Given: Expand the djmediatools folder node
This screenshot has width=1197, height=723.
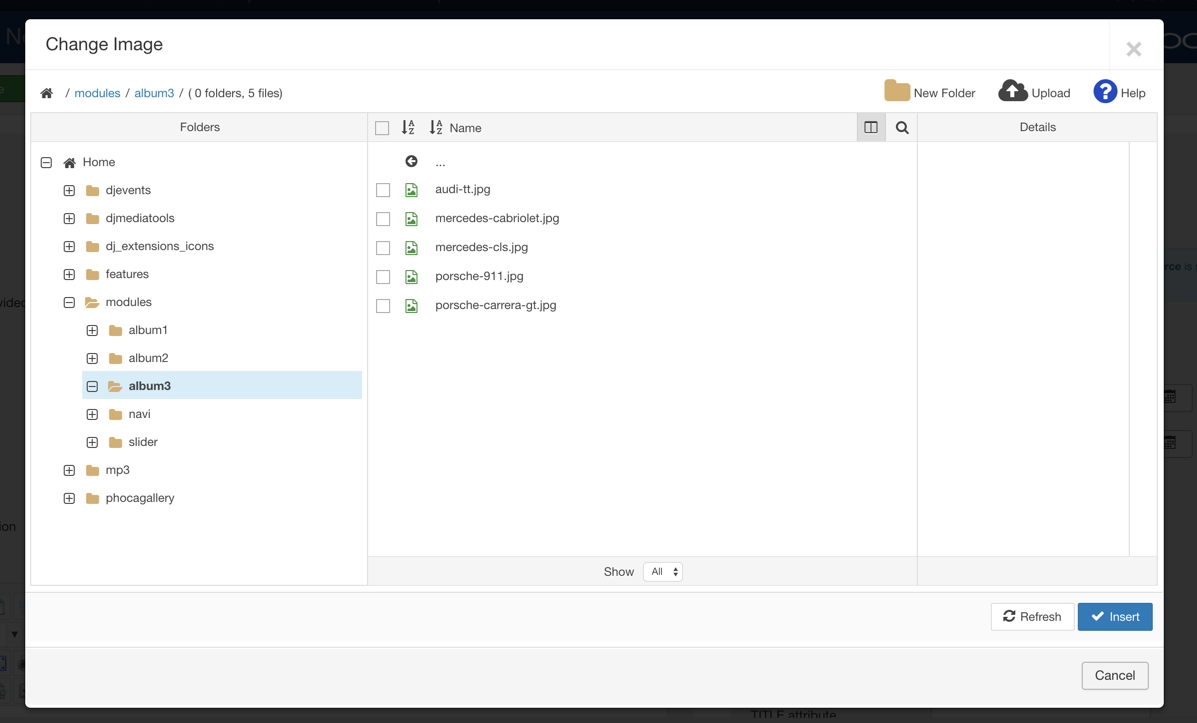Looking at the screenshot, I should click(x=69, y=218).
